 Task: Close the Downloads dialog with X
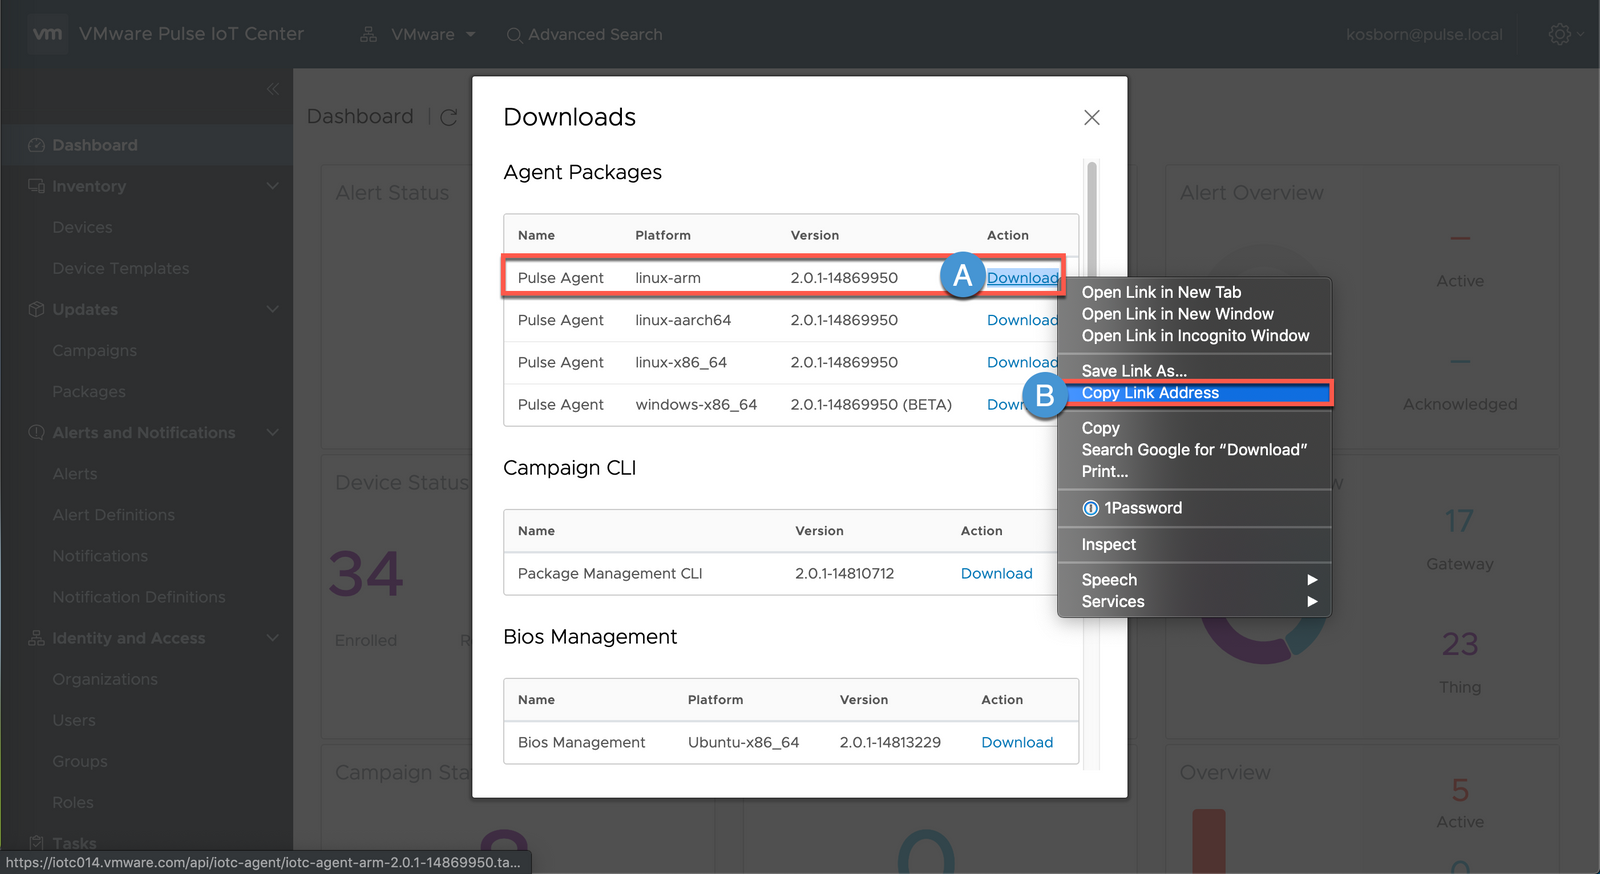[x=1092, y=118]
